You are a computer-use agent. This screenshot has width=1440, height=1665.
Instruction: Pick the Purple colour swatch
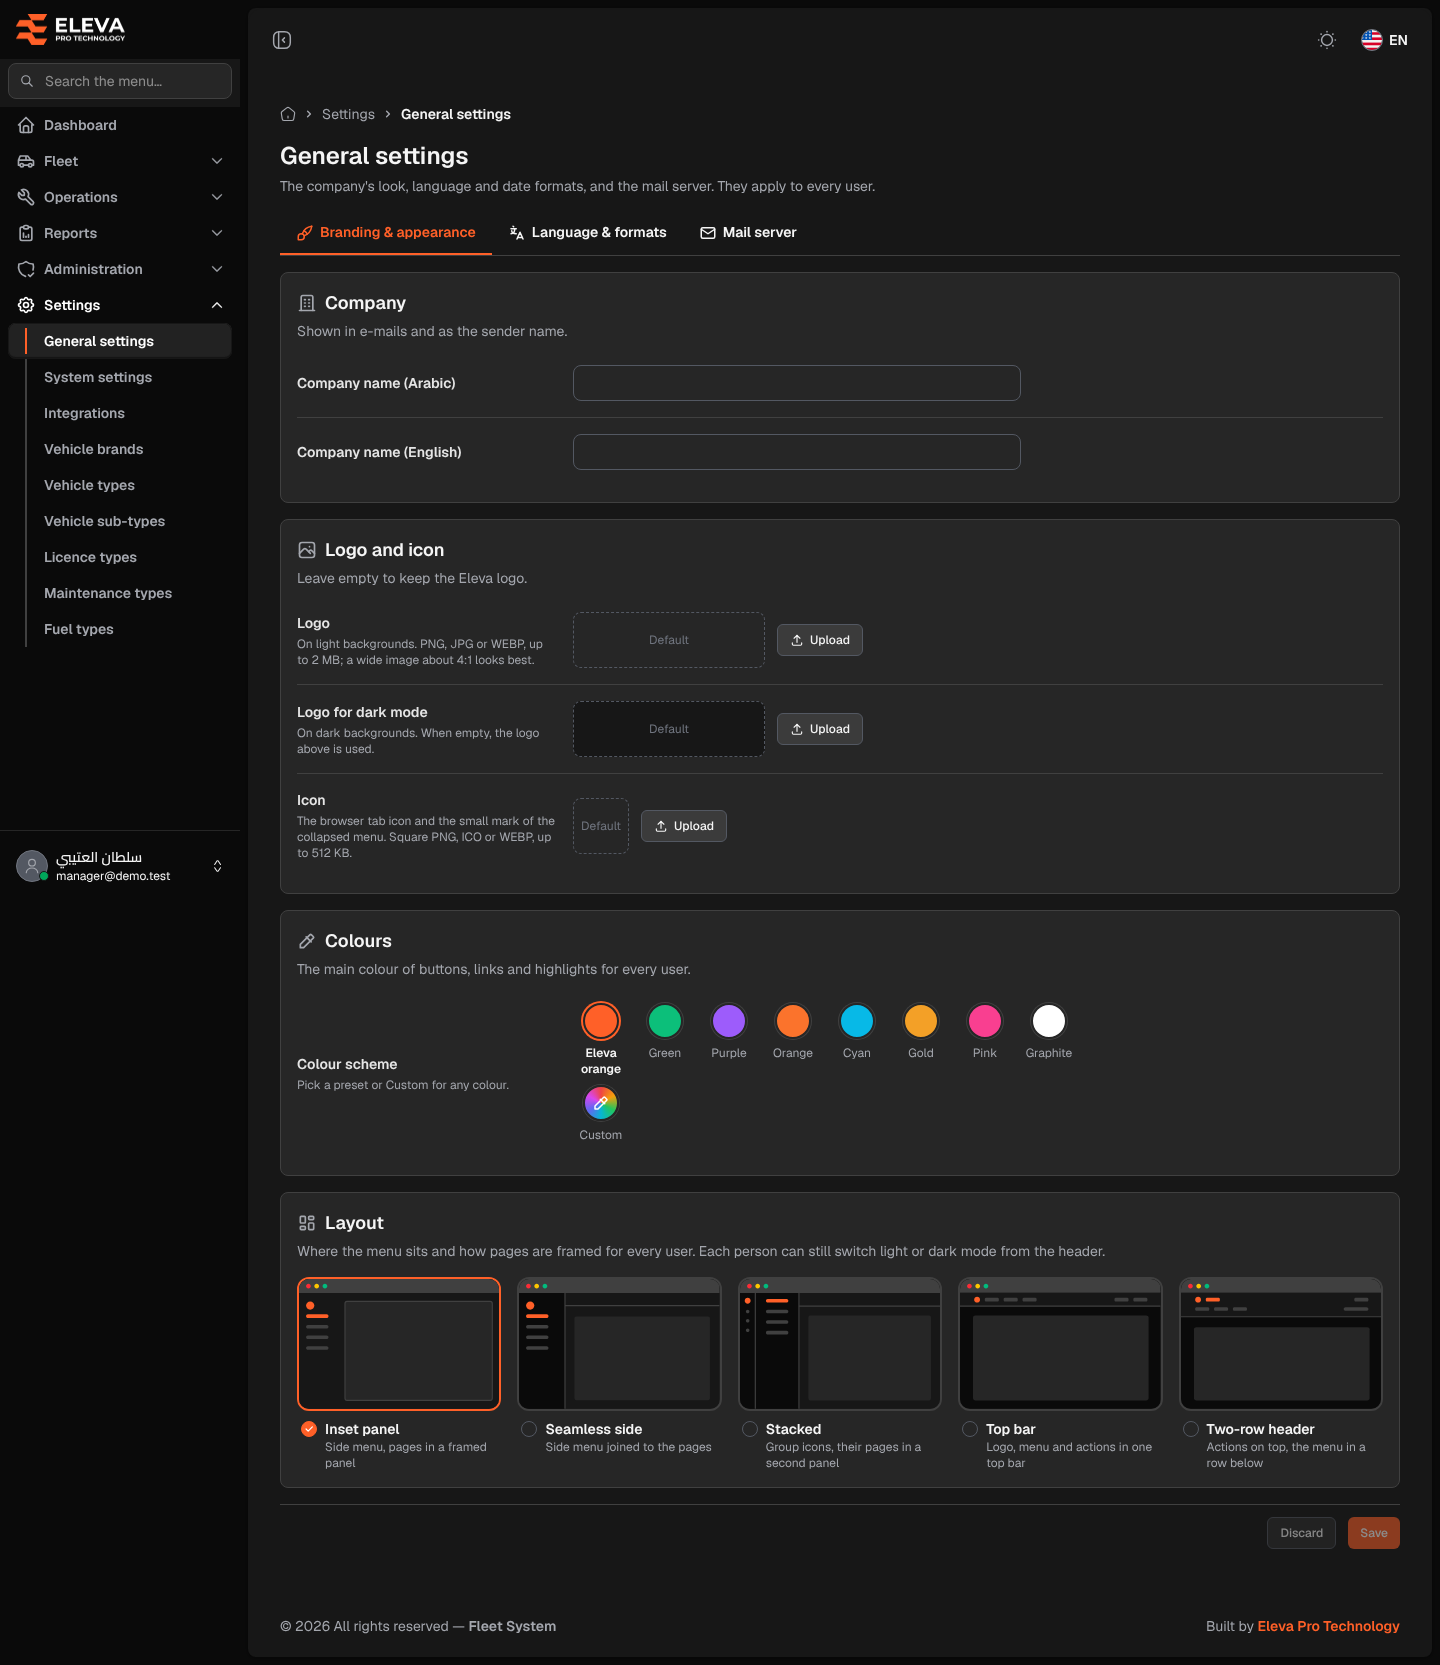click(729, 1021)
